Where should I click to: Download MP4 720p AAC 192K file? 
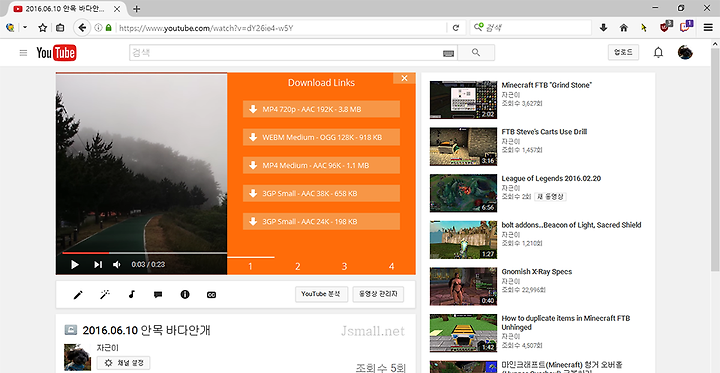pos(321,109)
